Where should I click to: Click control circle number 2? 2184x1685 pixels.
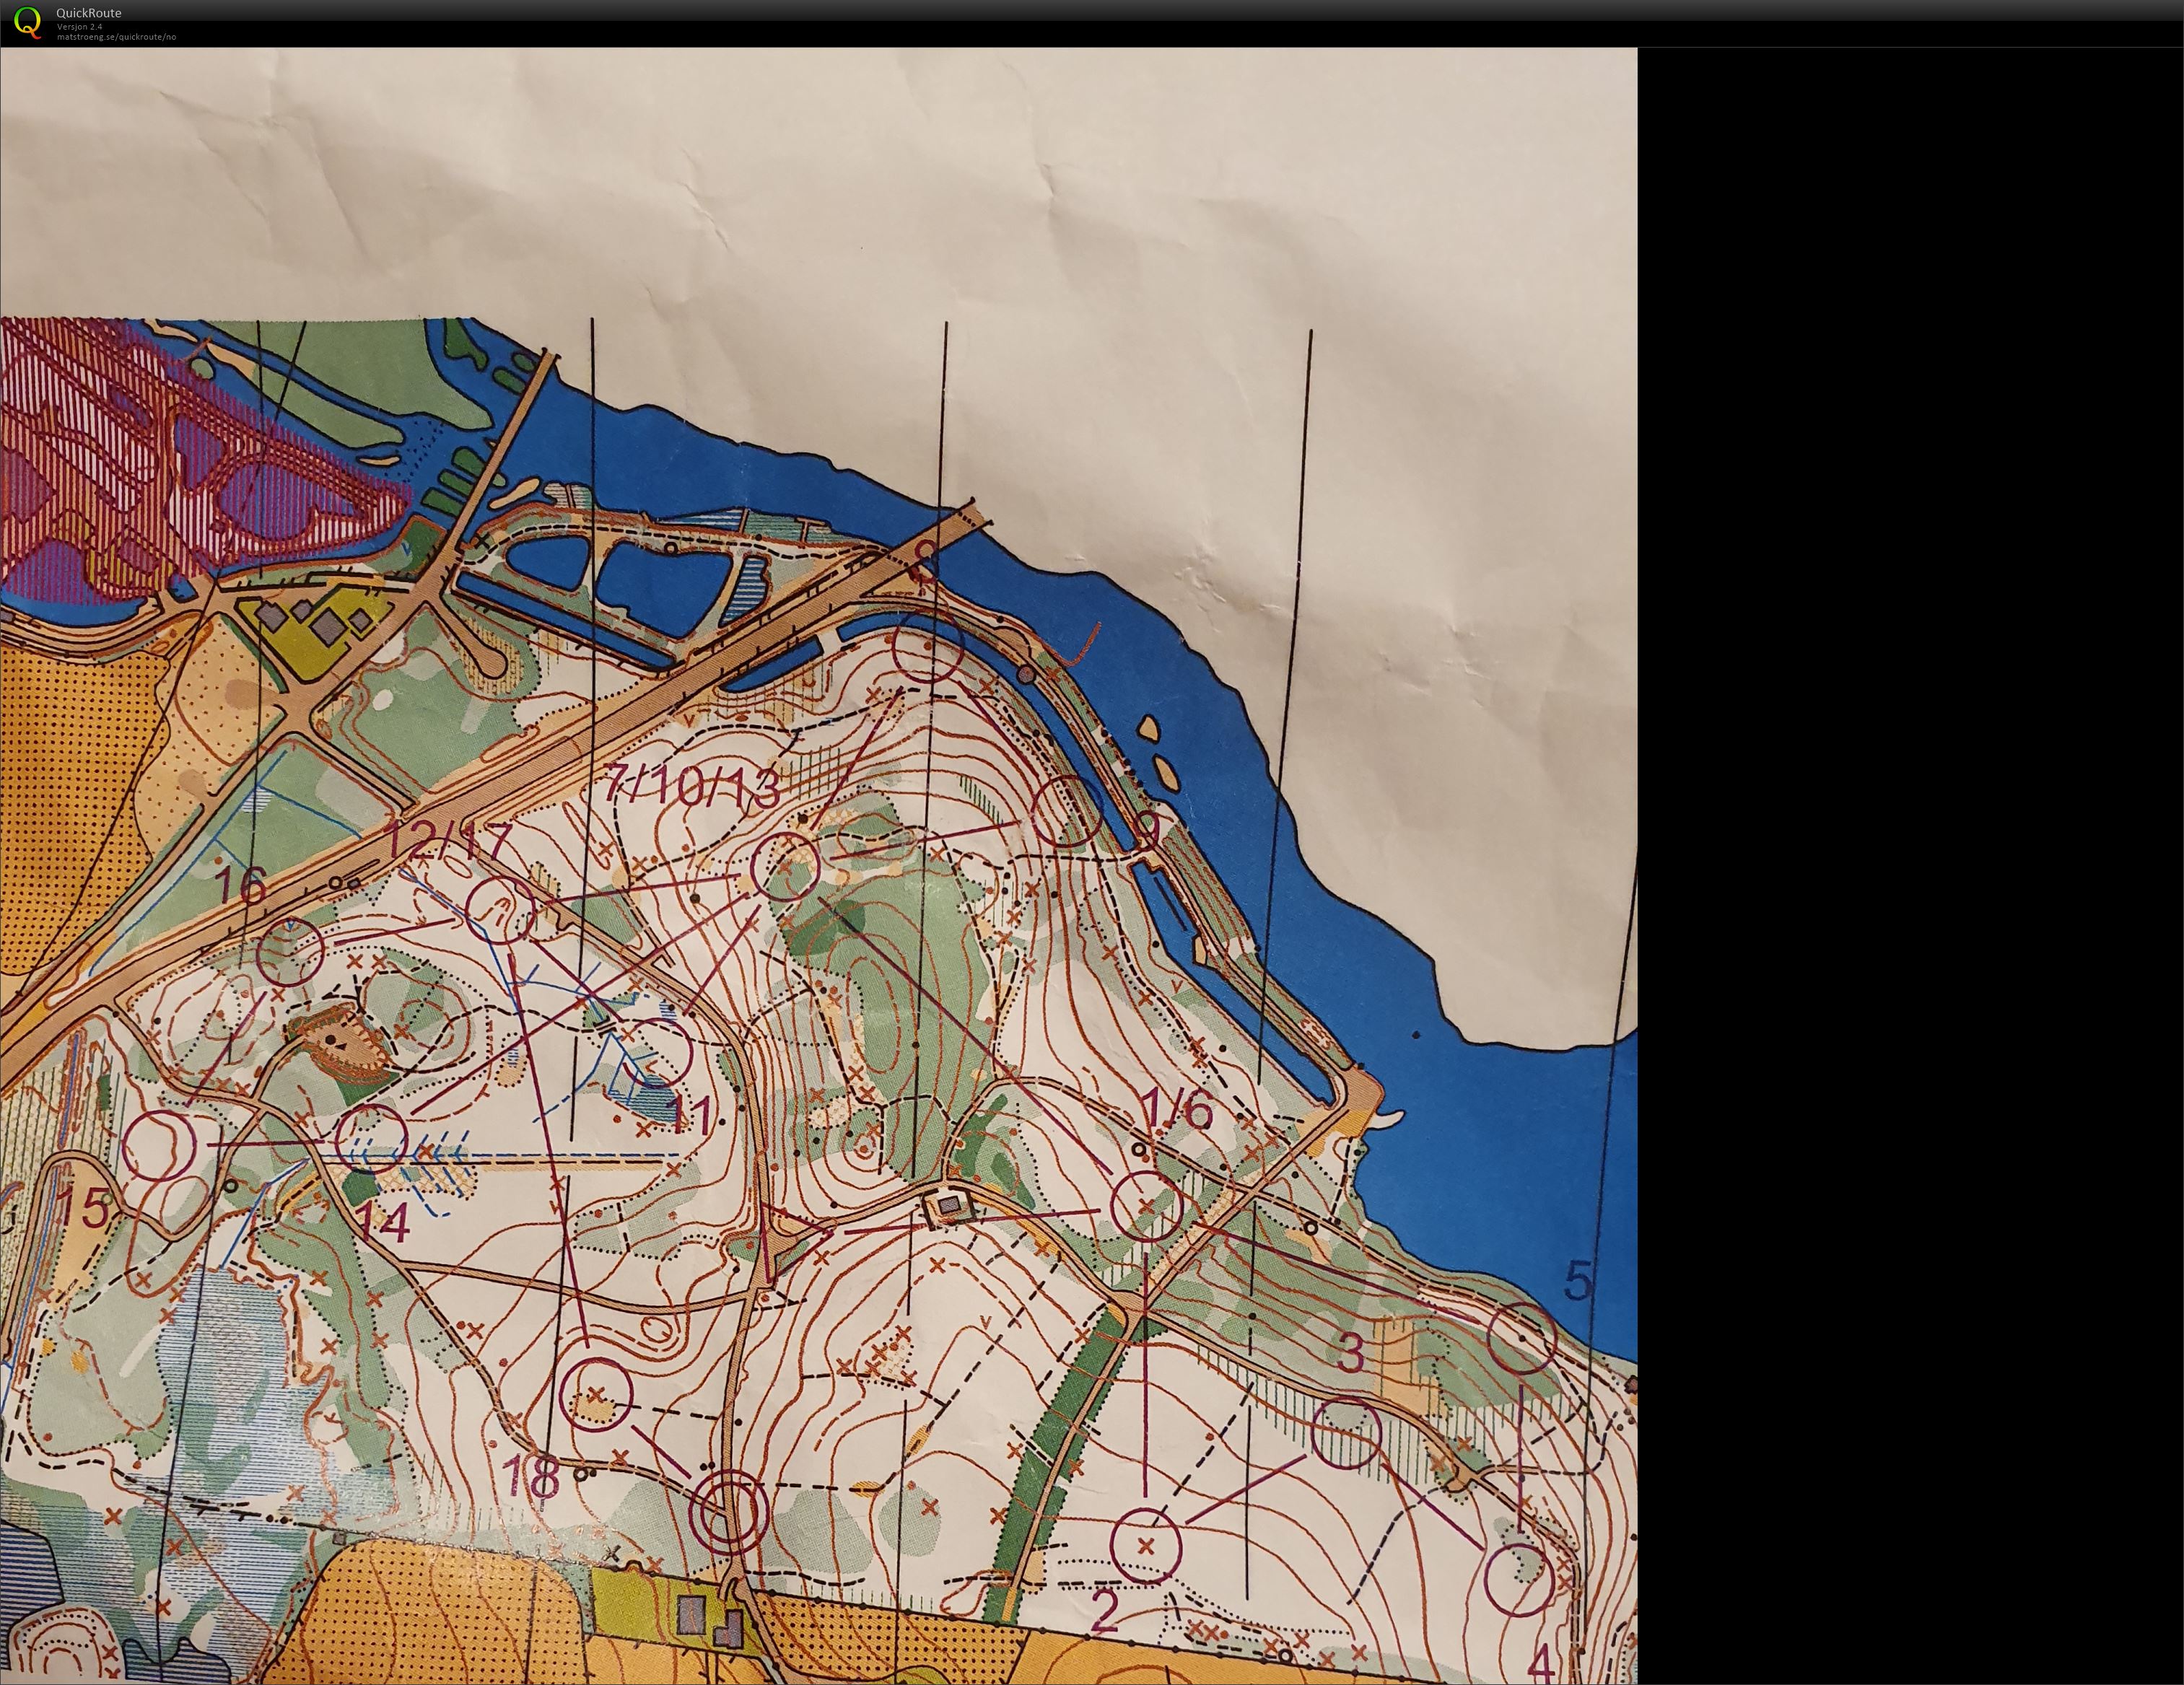[1146, 1546]
